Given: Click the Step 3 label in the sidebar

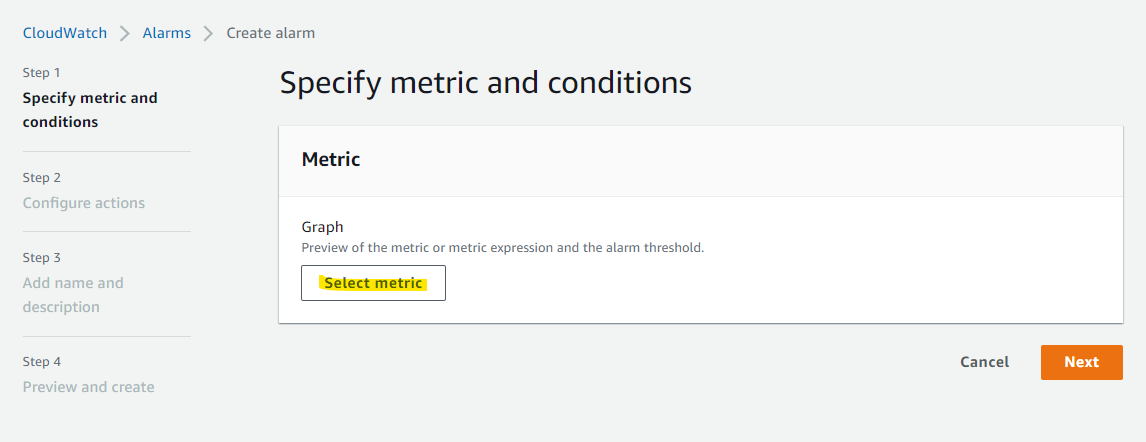Looking at the screenshot, I should pos(42,258).
